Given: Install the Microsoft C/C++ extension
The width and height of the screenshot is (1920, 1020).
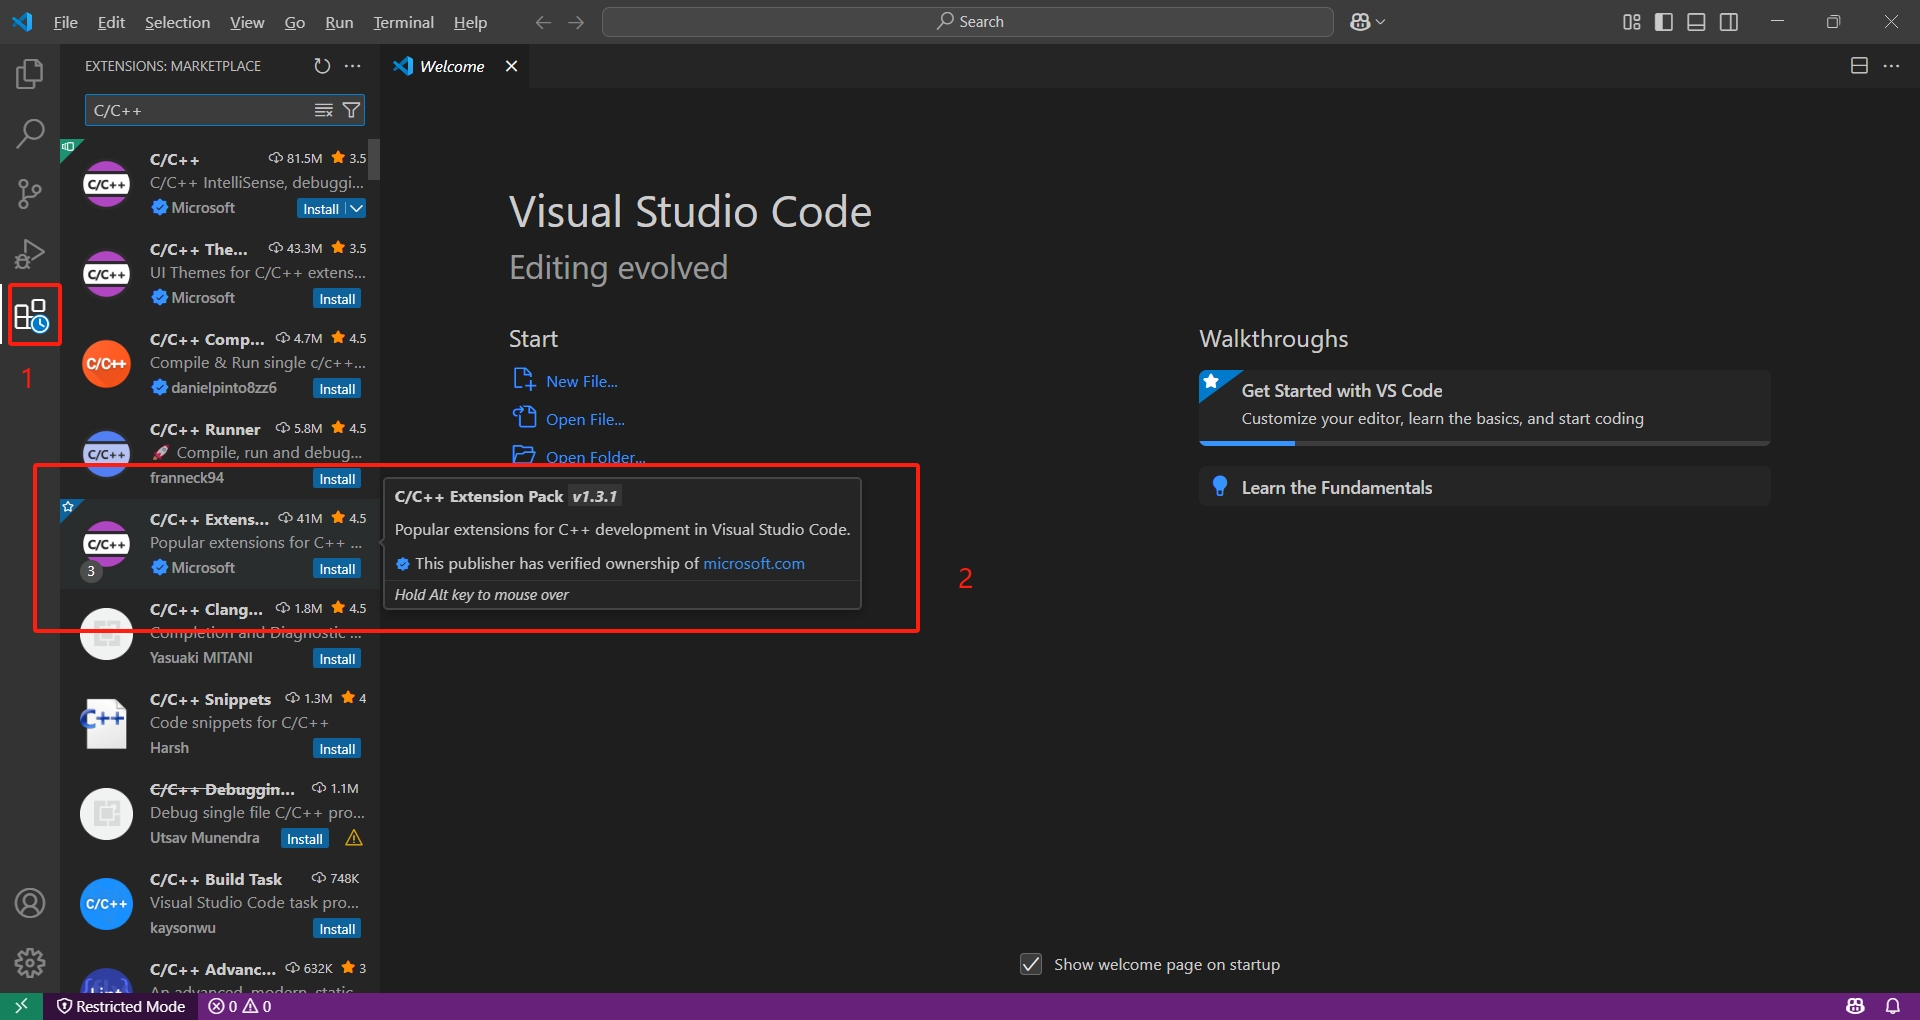Looking at the screenshot, I should [321, 209].
